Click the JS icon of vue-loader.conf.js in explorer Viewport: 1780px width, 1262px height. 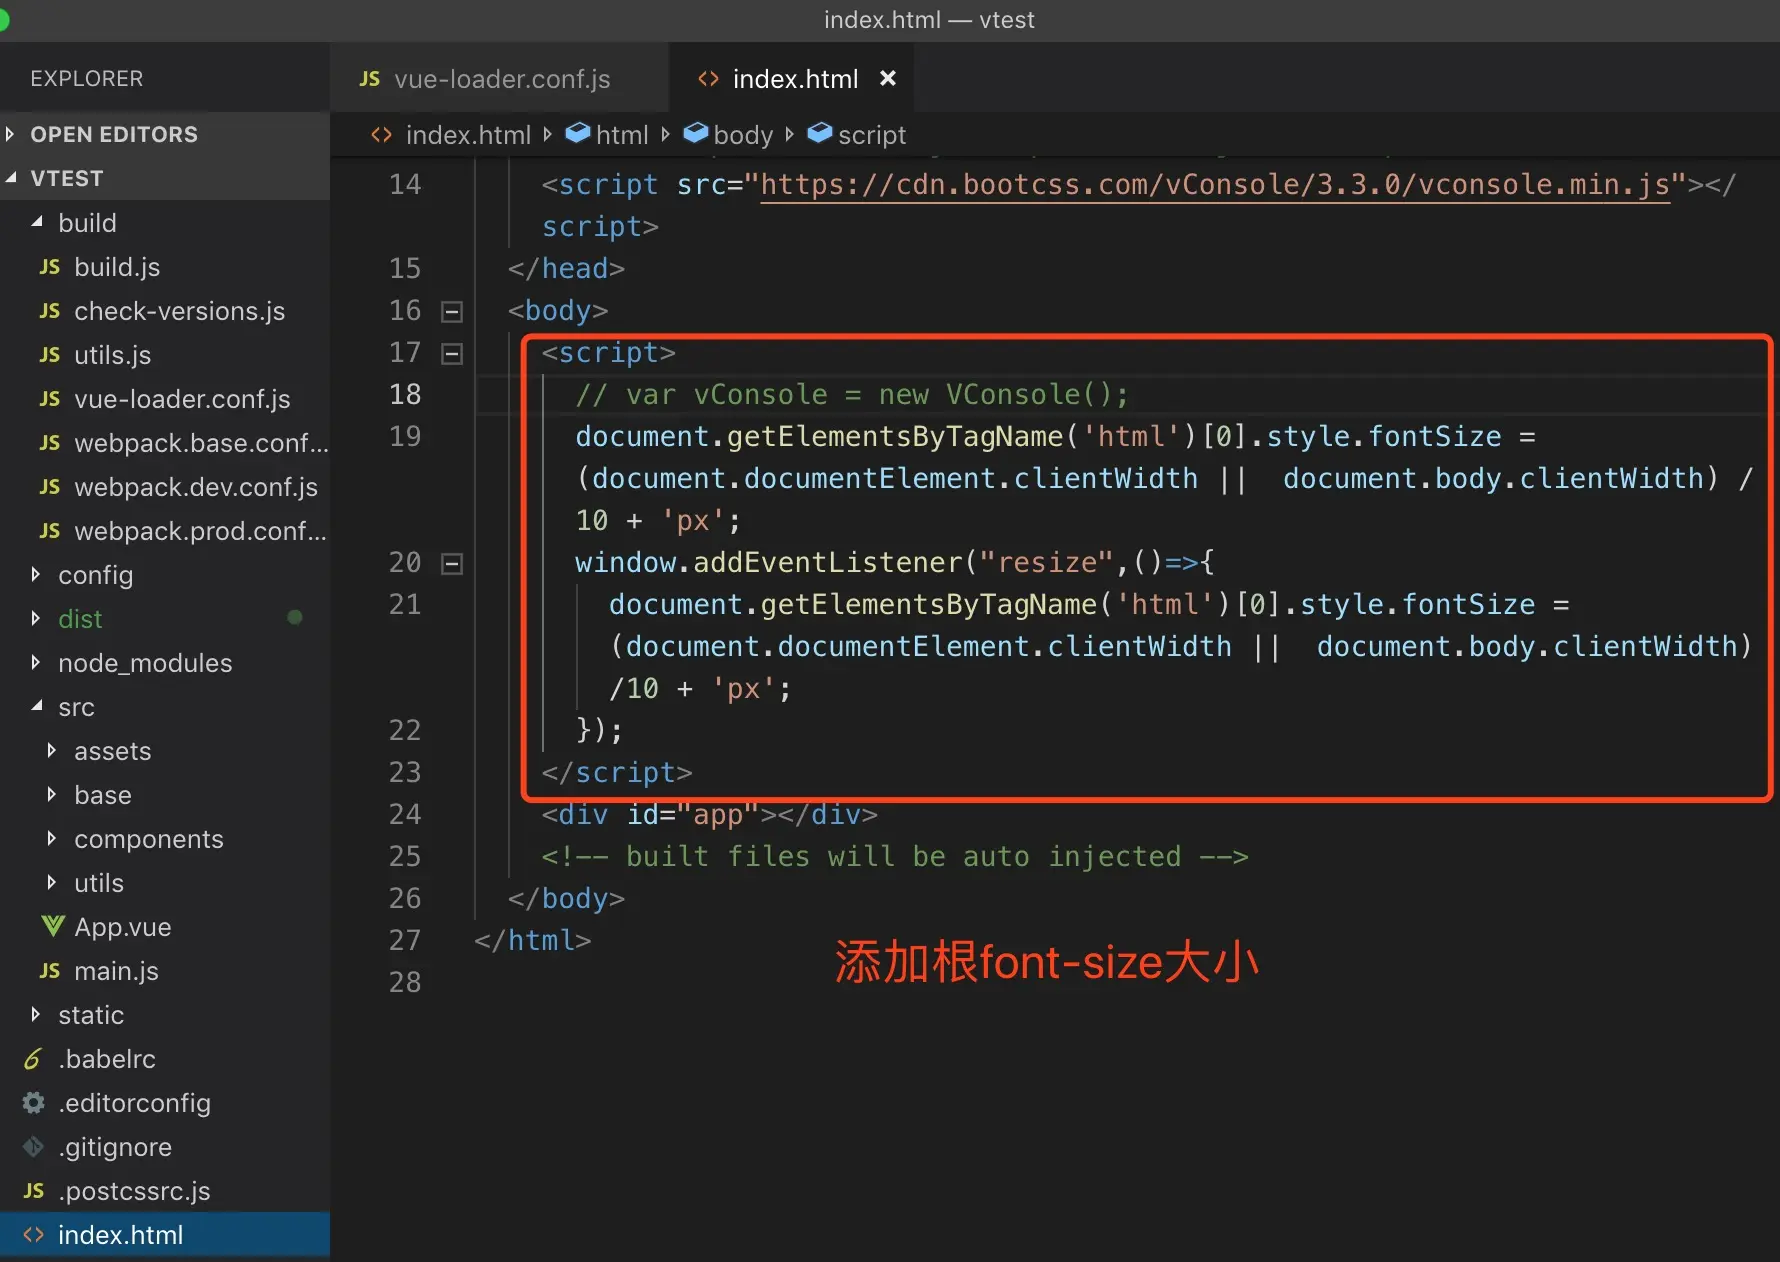click(x=49, y=399)
